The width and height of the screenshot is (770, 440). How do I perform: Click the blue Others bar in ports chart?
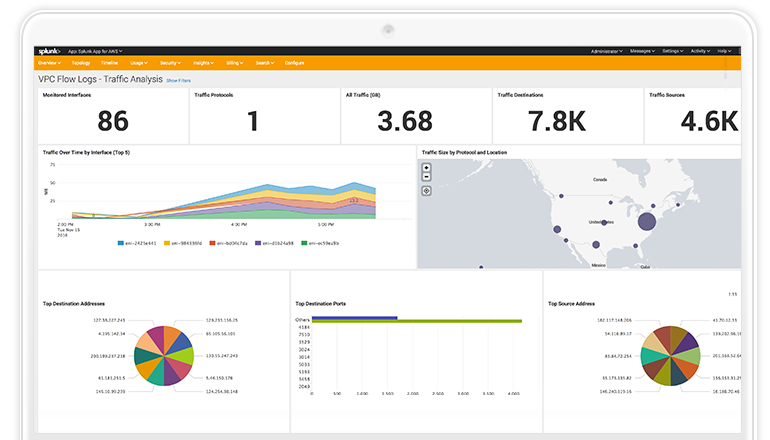(x=355, y=318)
